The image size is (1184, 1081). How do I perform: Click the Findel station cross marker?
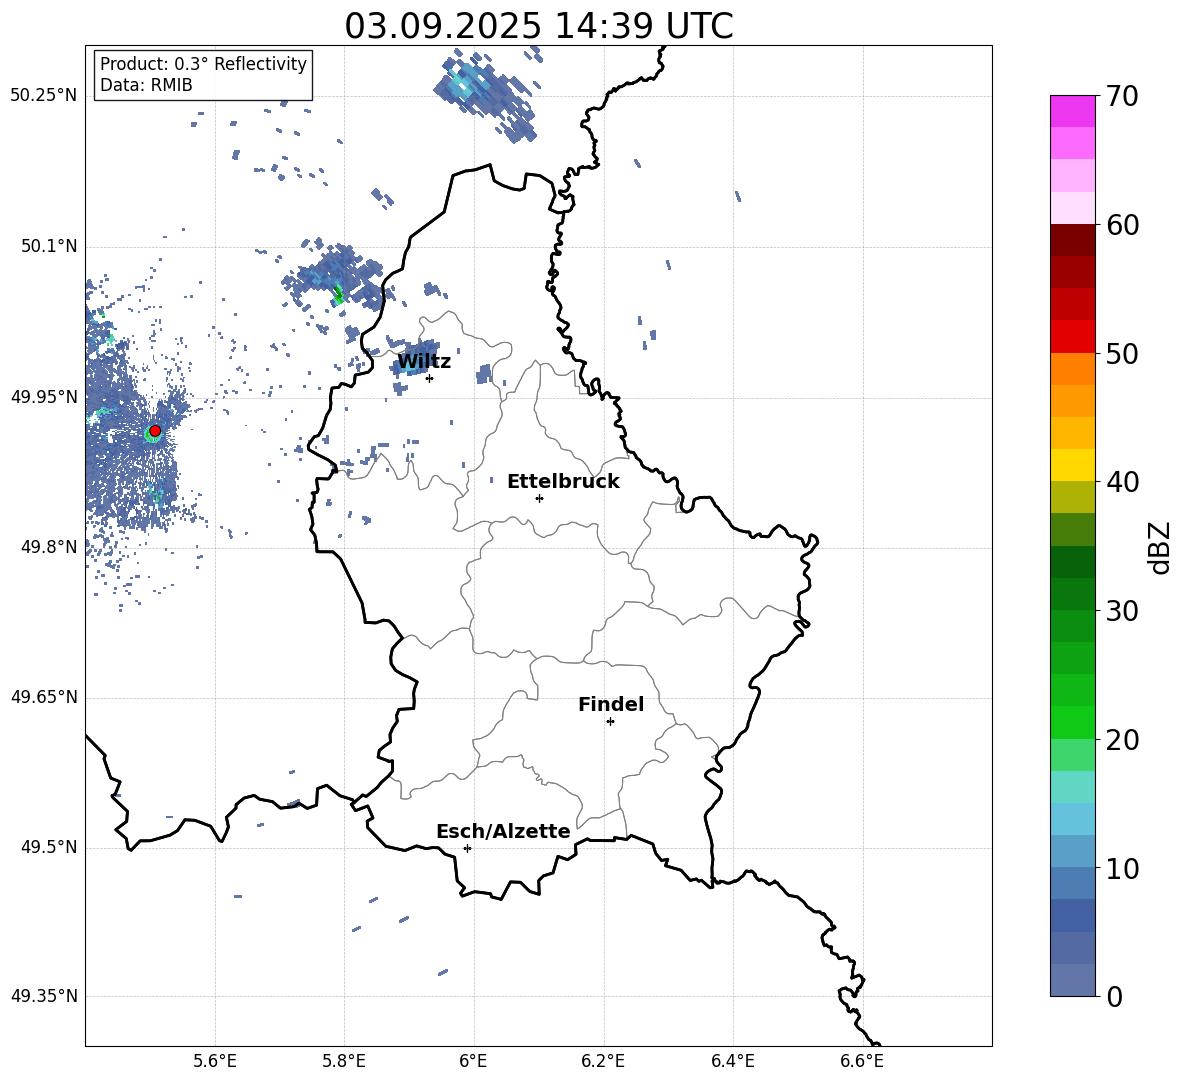610,721
